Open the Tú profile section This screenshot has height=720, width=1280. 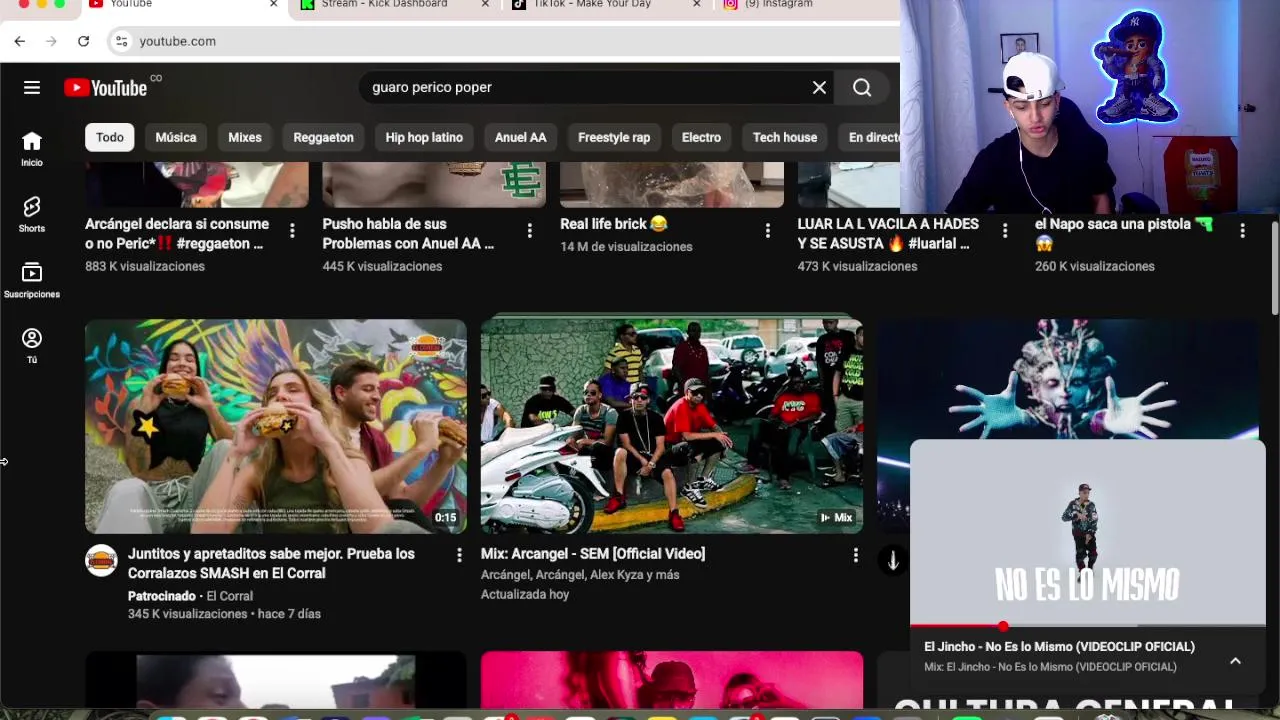tap(32, 346)
